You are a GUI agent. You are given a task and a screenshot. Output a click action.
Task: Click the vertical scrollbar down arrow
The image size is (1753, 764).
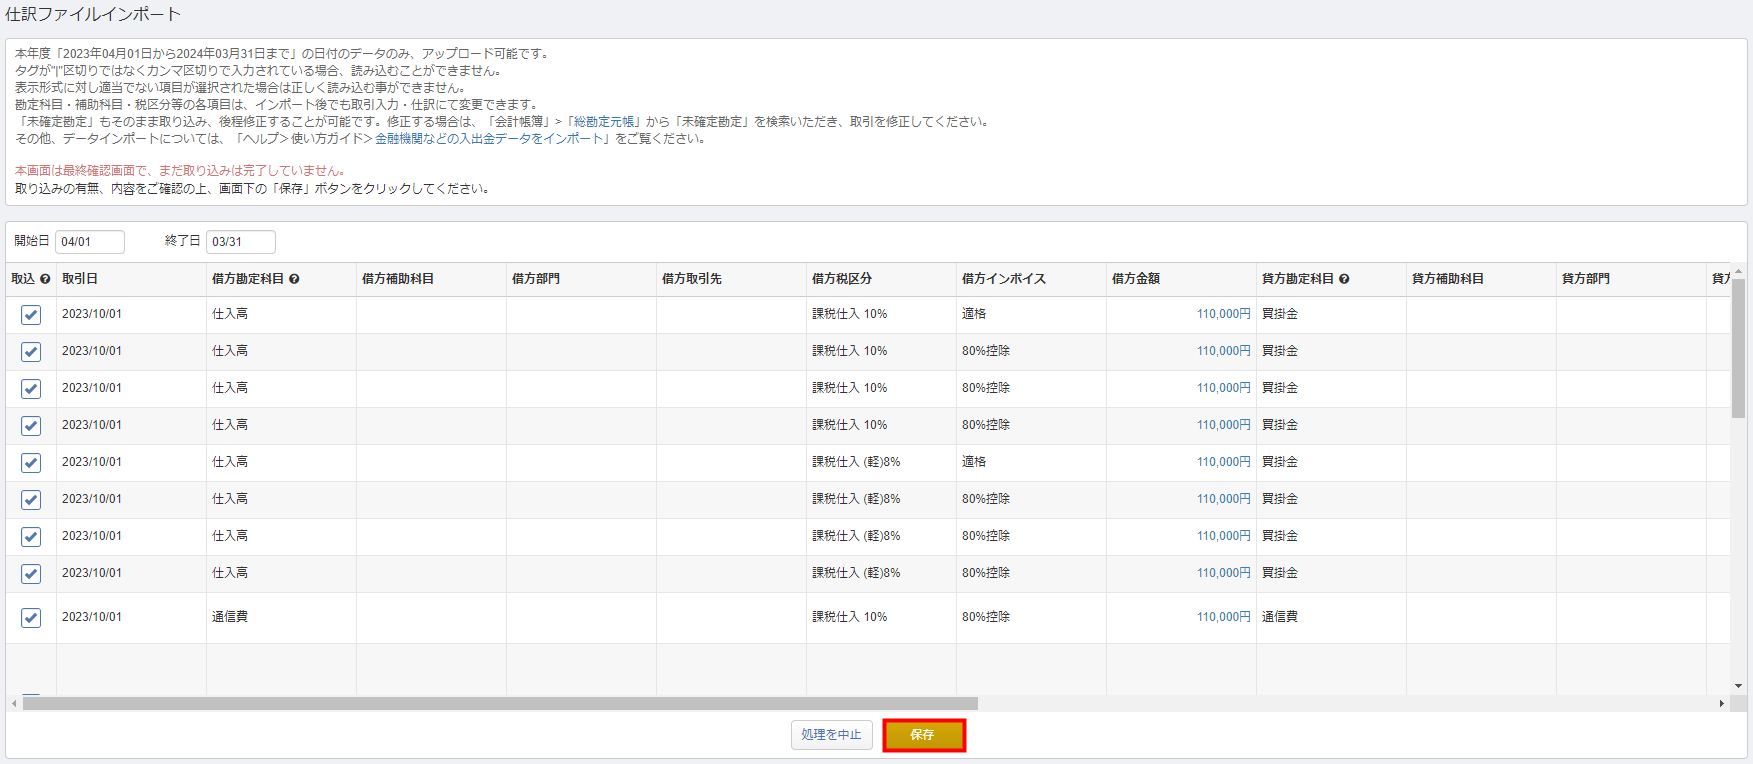tap(1738, 686)
